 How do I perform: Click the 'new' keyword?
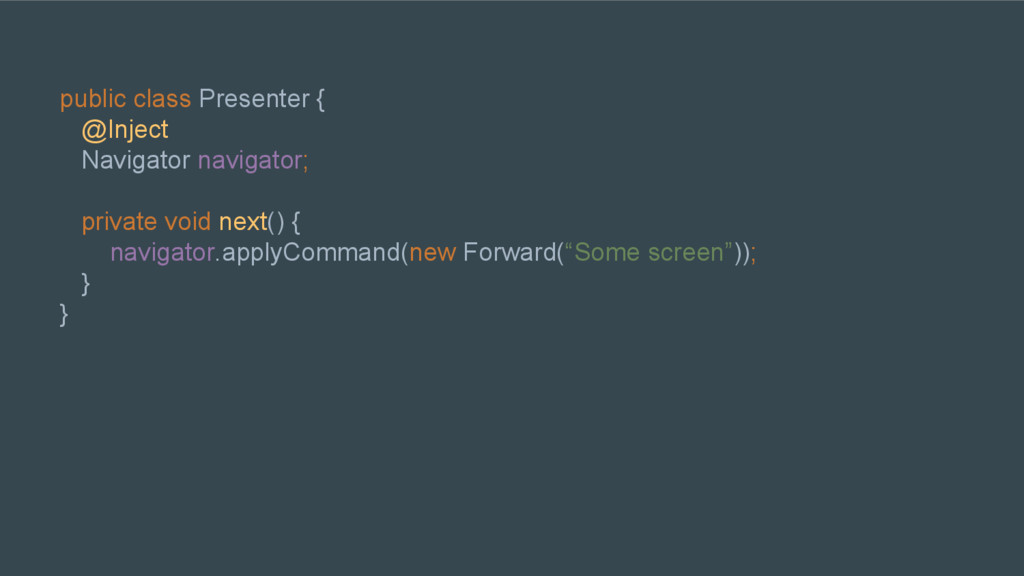coord(432,253)
